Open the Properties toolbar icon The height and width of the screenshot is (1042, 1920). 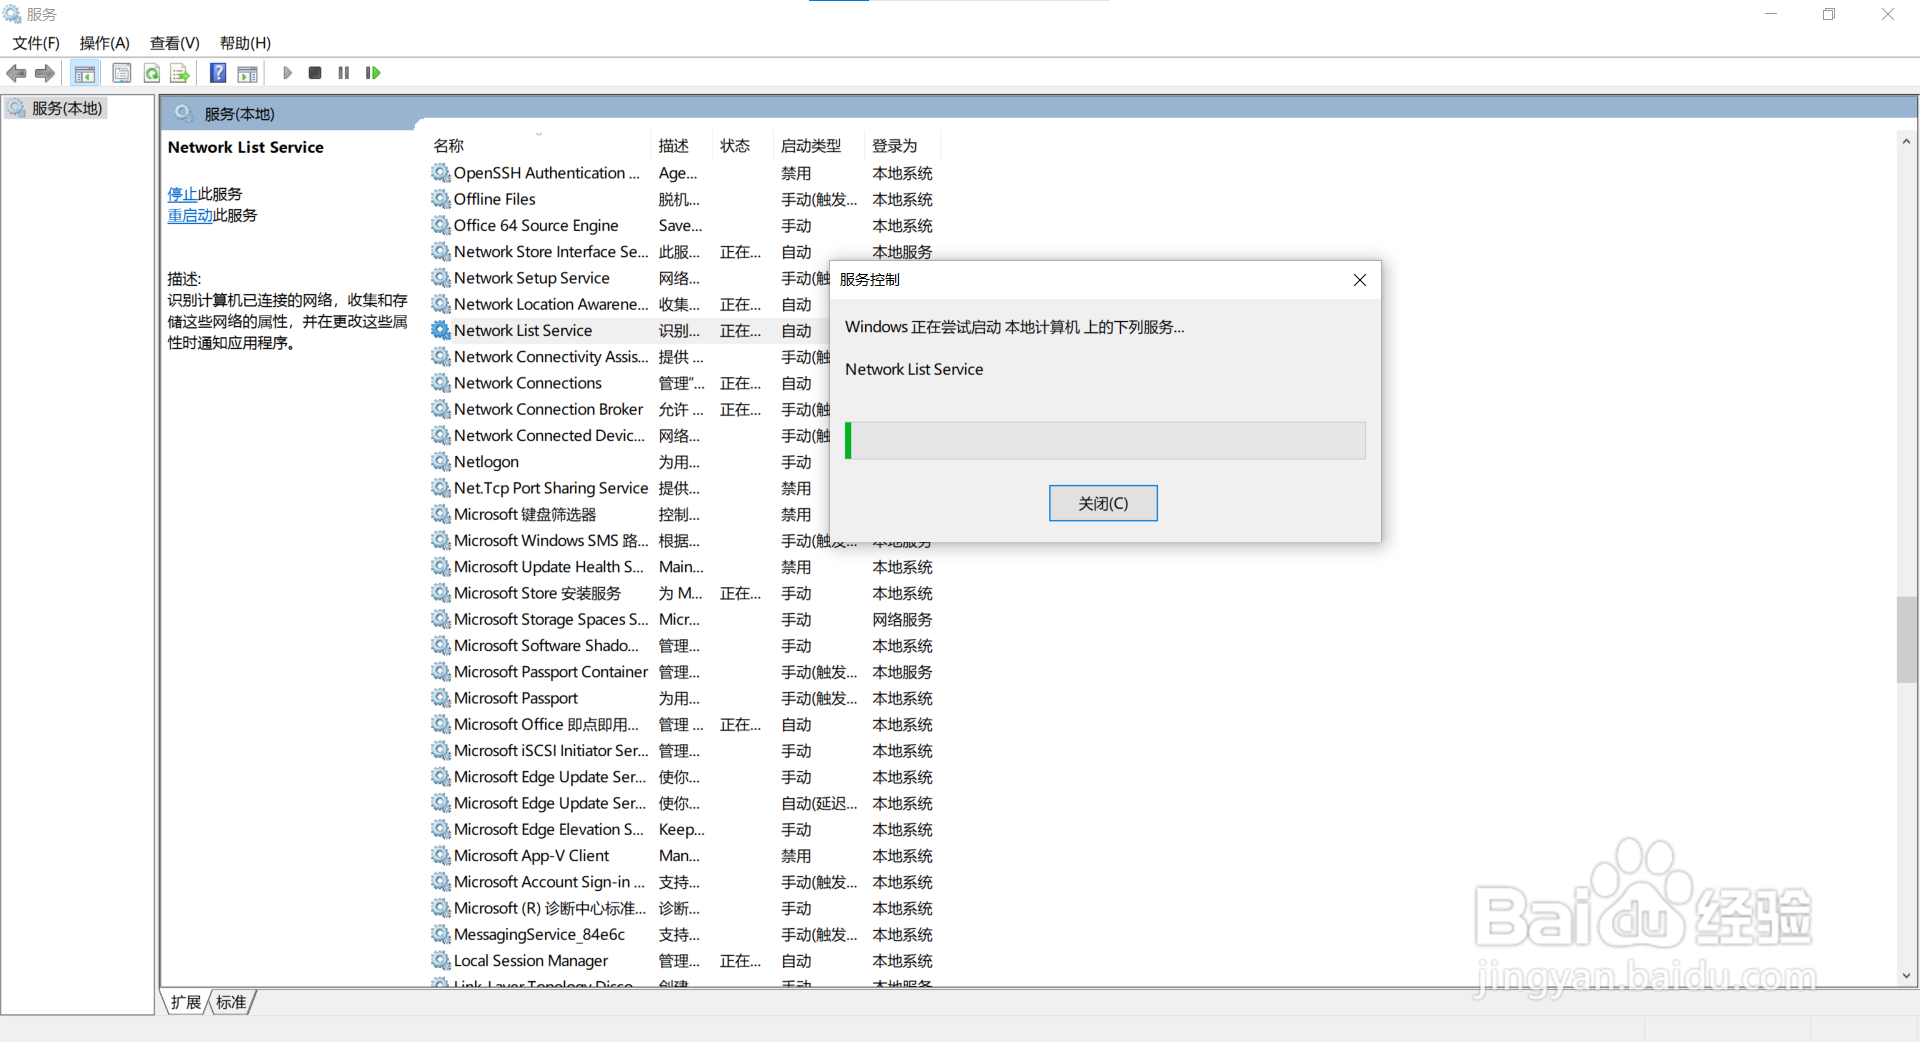point(121,73)
